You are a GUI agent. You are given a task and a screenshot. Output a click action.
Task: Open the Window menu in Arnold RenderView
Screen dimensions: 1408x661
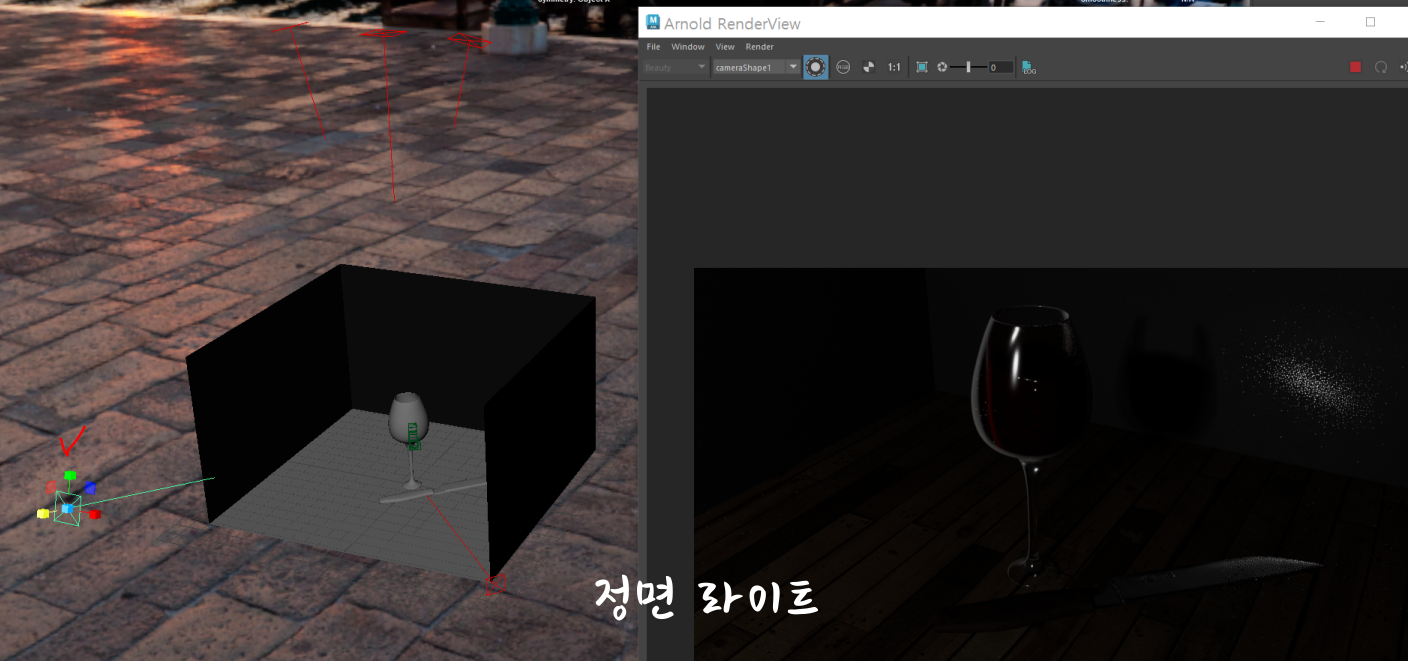688,47
